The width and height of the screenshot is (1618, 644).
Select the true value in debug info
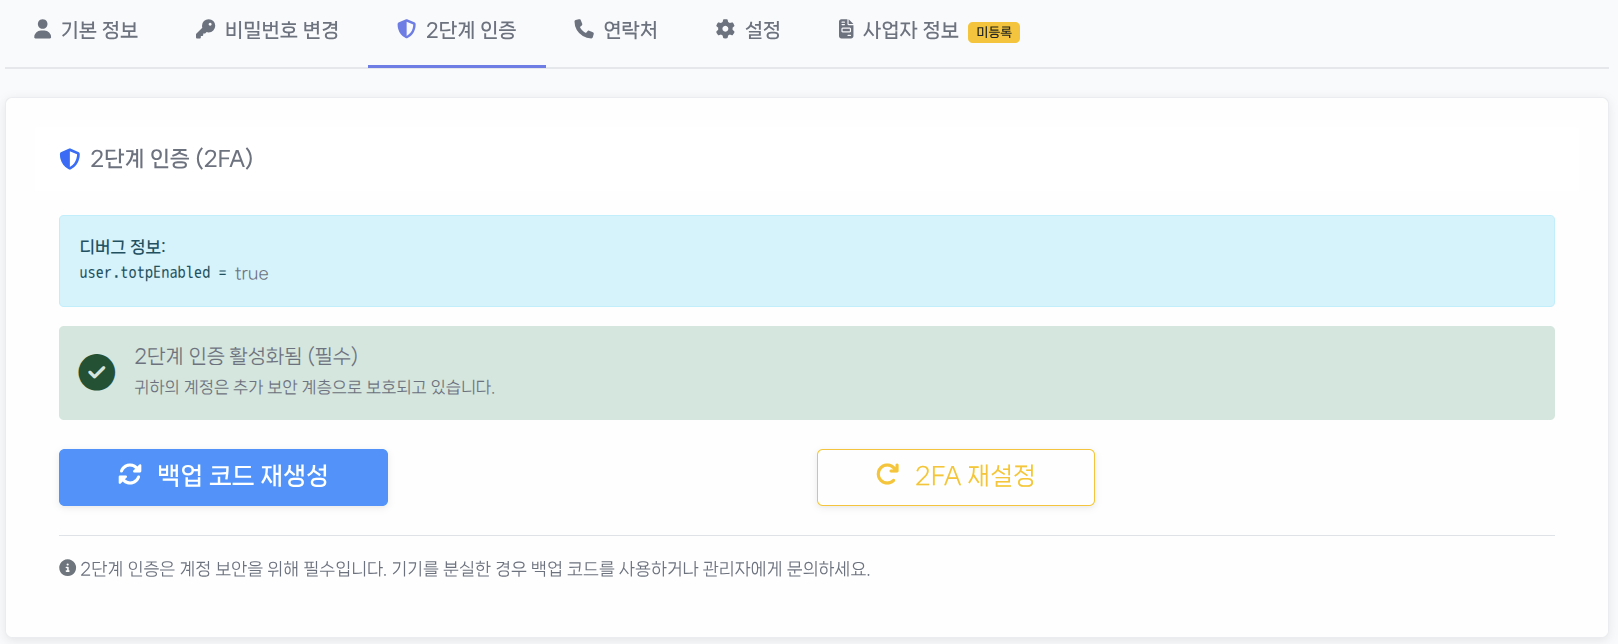click(254, 273)
